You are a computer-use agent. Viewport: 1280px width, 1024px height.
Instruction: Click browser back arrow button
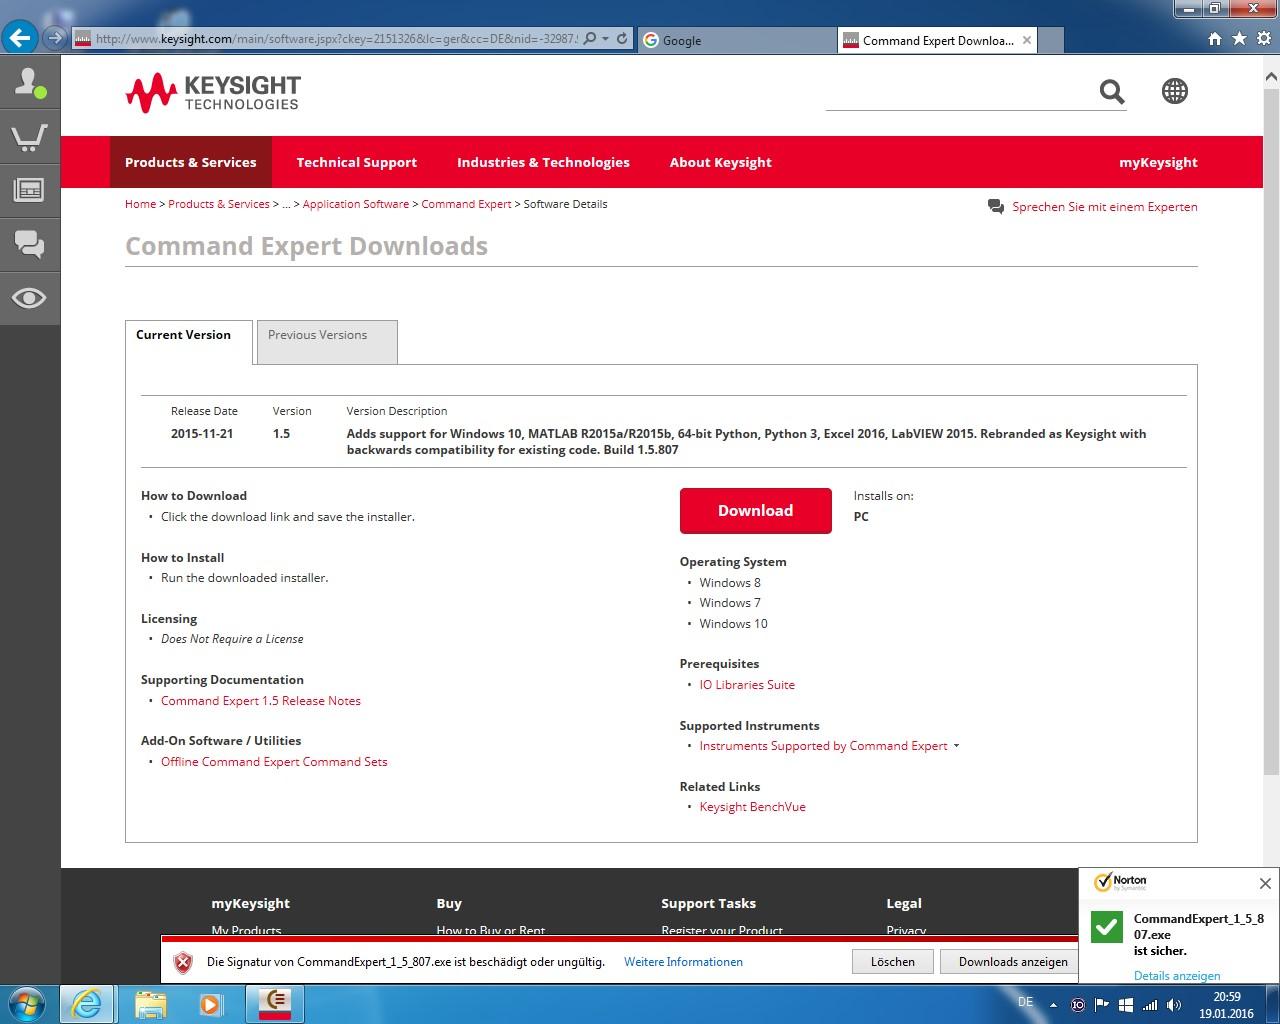pos(20,39)
